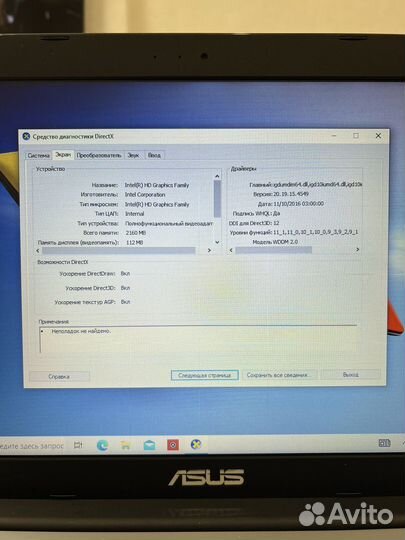Click the Справка button
This screenshot has height=540, width=405.
tap(59, 376)
